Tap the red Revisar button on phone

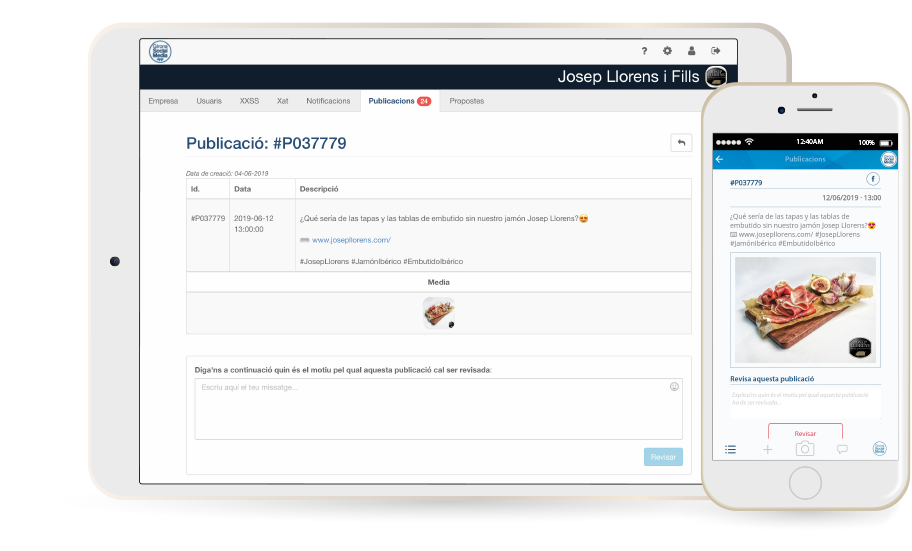point(805,431)
